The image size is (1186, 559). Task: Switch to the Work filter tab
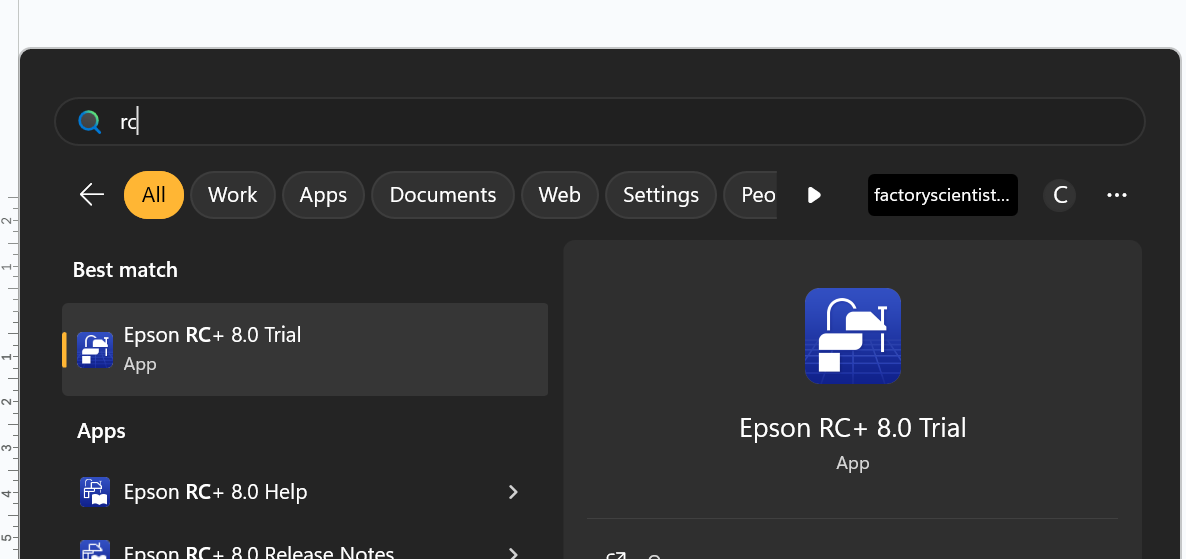pos(232,194)
